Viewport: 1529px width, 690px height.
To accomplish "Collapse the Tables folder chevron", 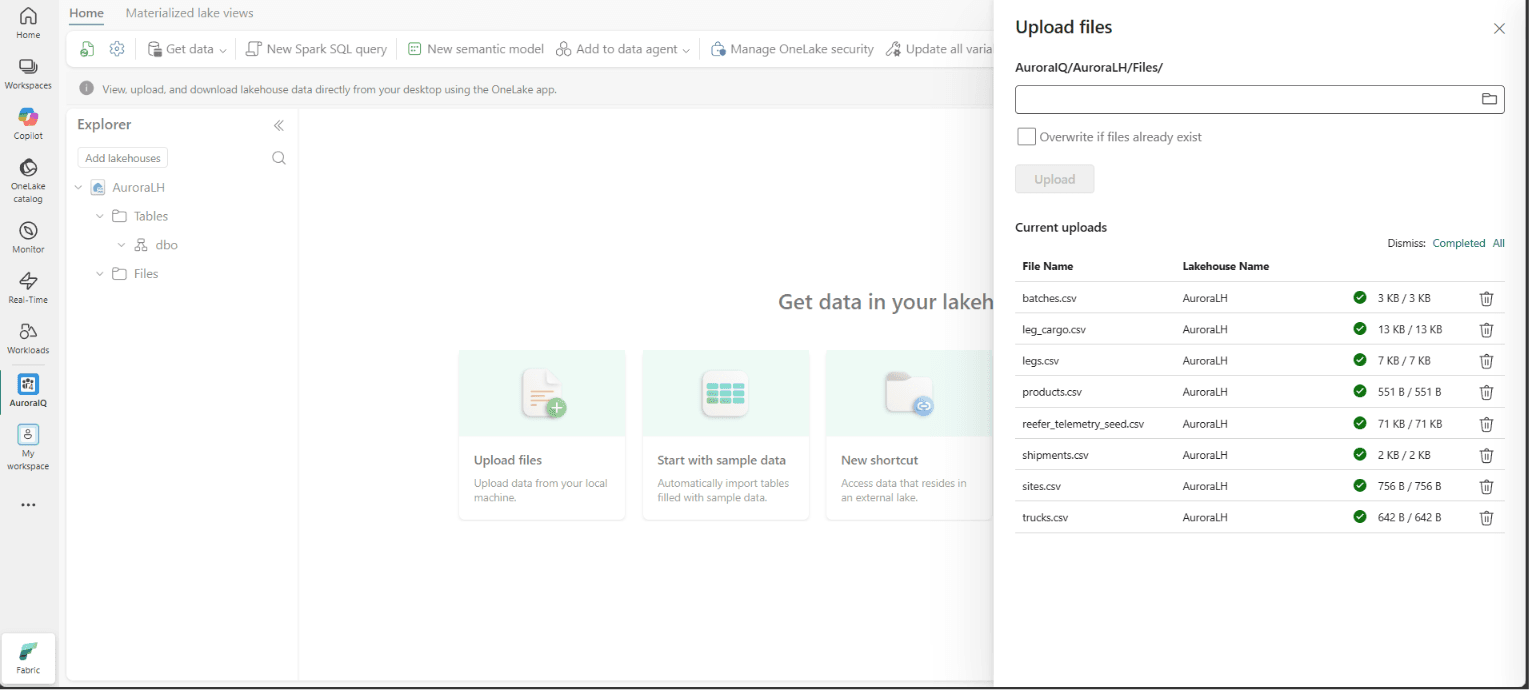I will point(100,216).
